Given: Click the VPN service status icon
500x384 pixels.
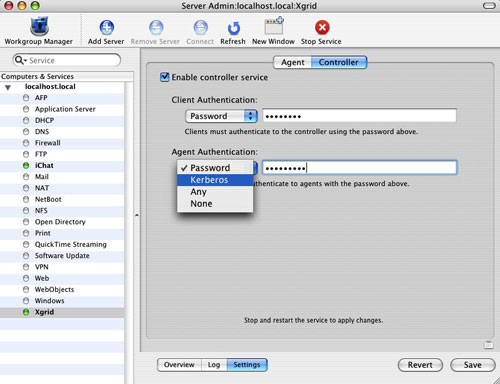Looking at the screenshot, I should point(26,267).
